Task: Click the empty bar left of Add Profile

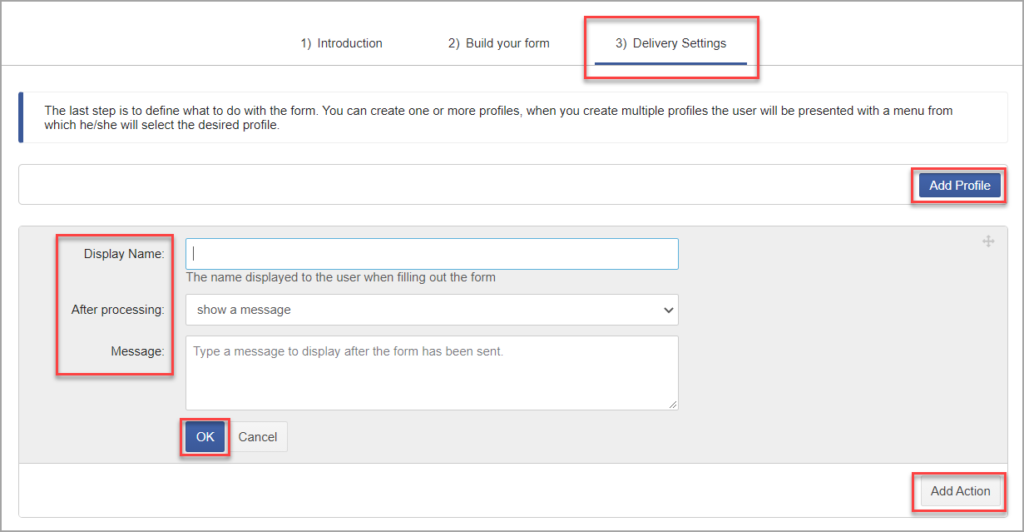Action: point(465,185)
